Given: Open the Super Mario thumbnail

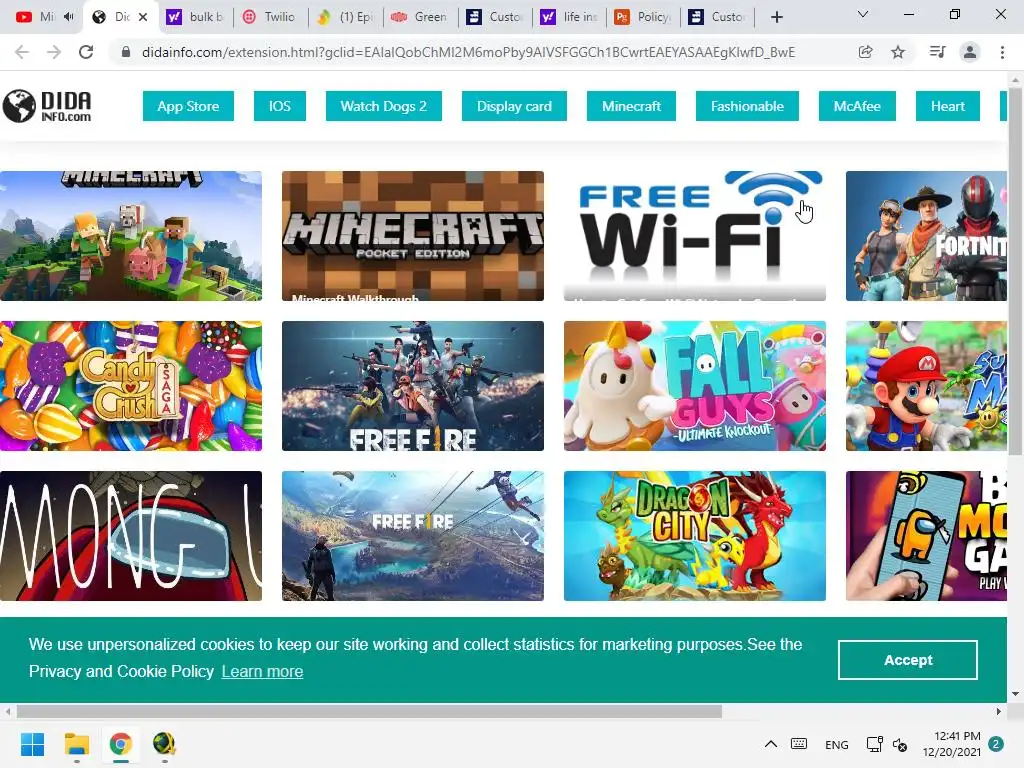Looking at the screenshot, I should tap(926, 386).
